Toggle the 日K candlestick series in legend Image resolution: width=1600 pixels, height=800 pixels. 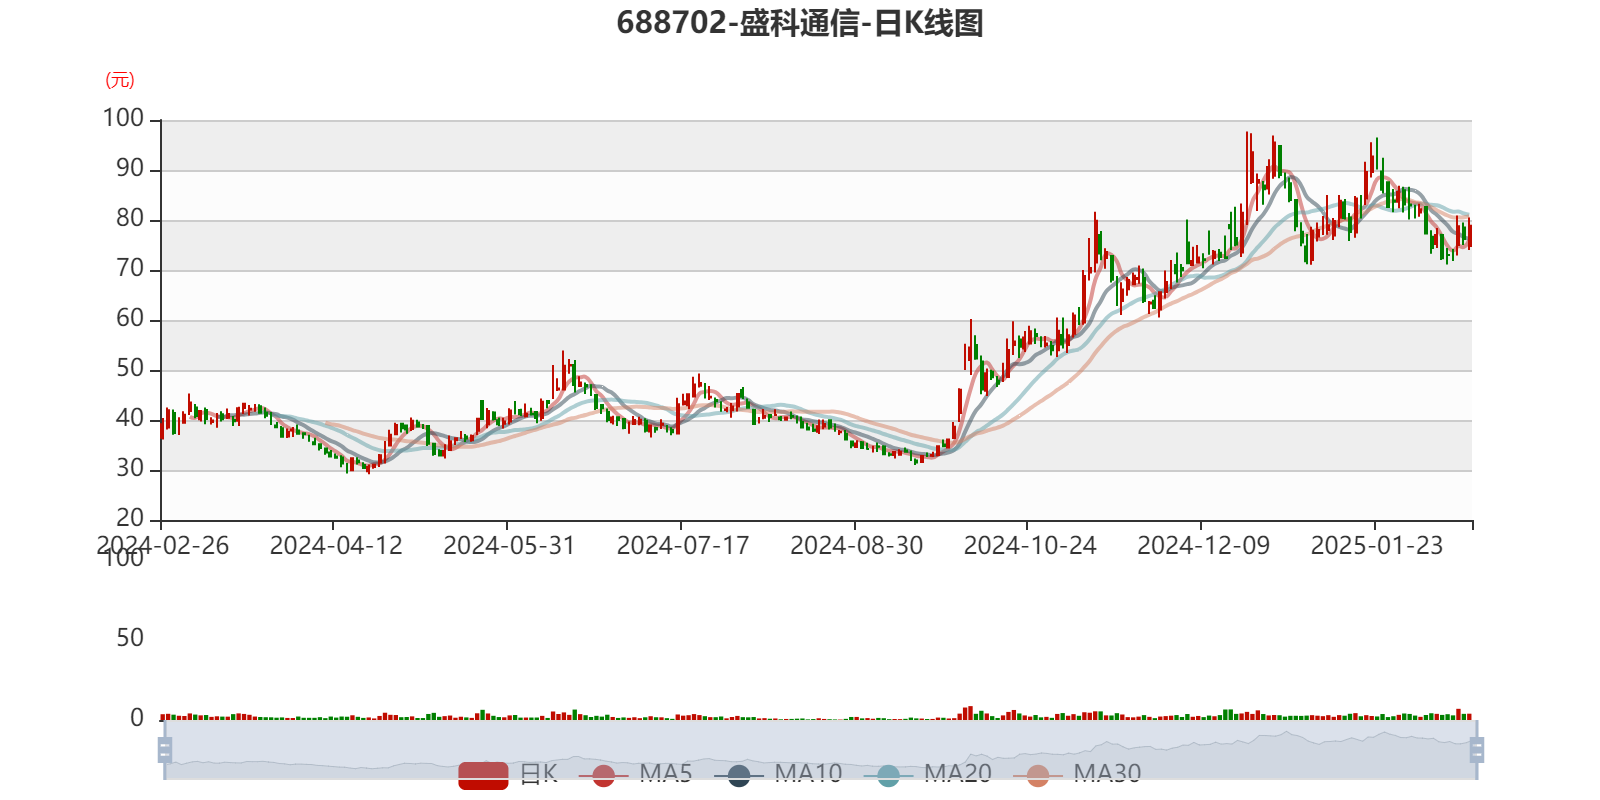click(x=508, y=774)
